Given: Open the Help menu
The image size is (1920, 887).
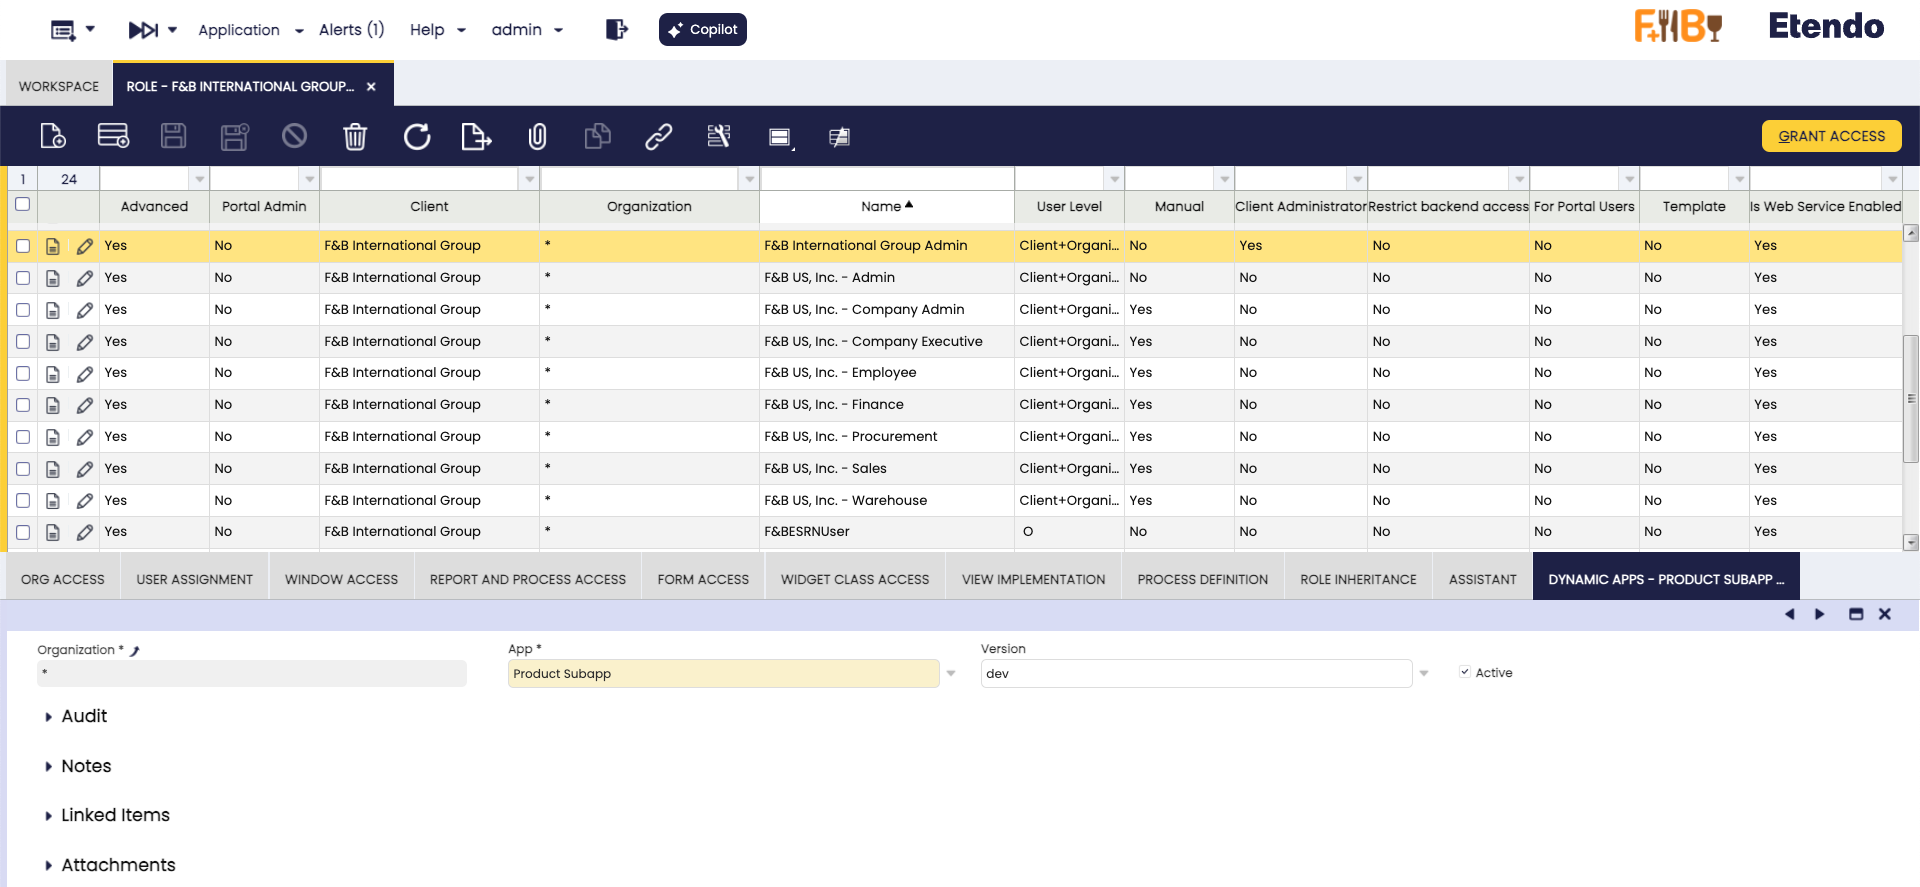Looking at the screenshot, I should tap(438, 30).
